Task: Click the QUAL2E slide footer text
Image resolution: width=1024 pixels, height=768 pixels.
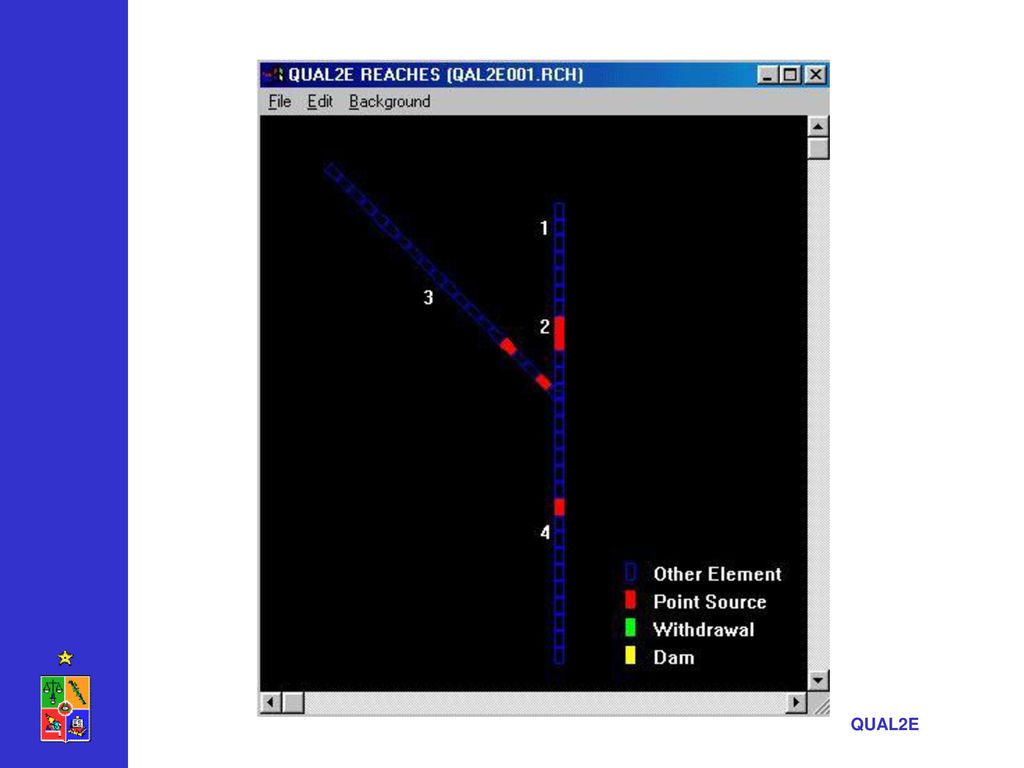Action: [x=884, y=724]
